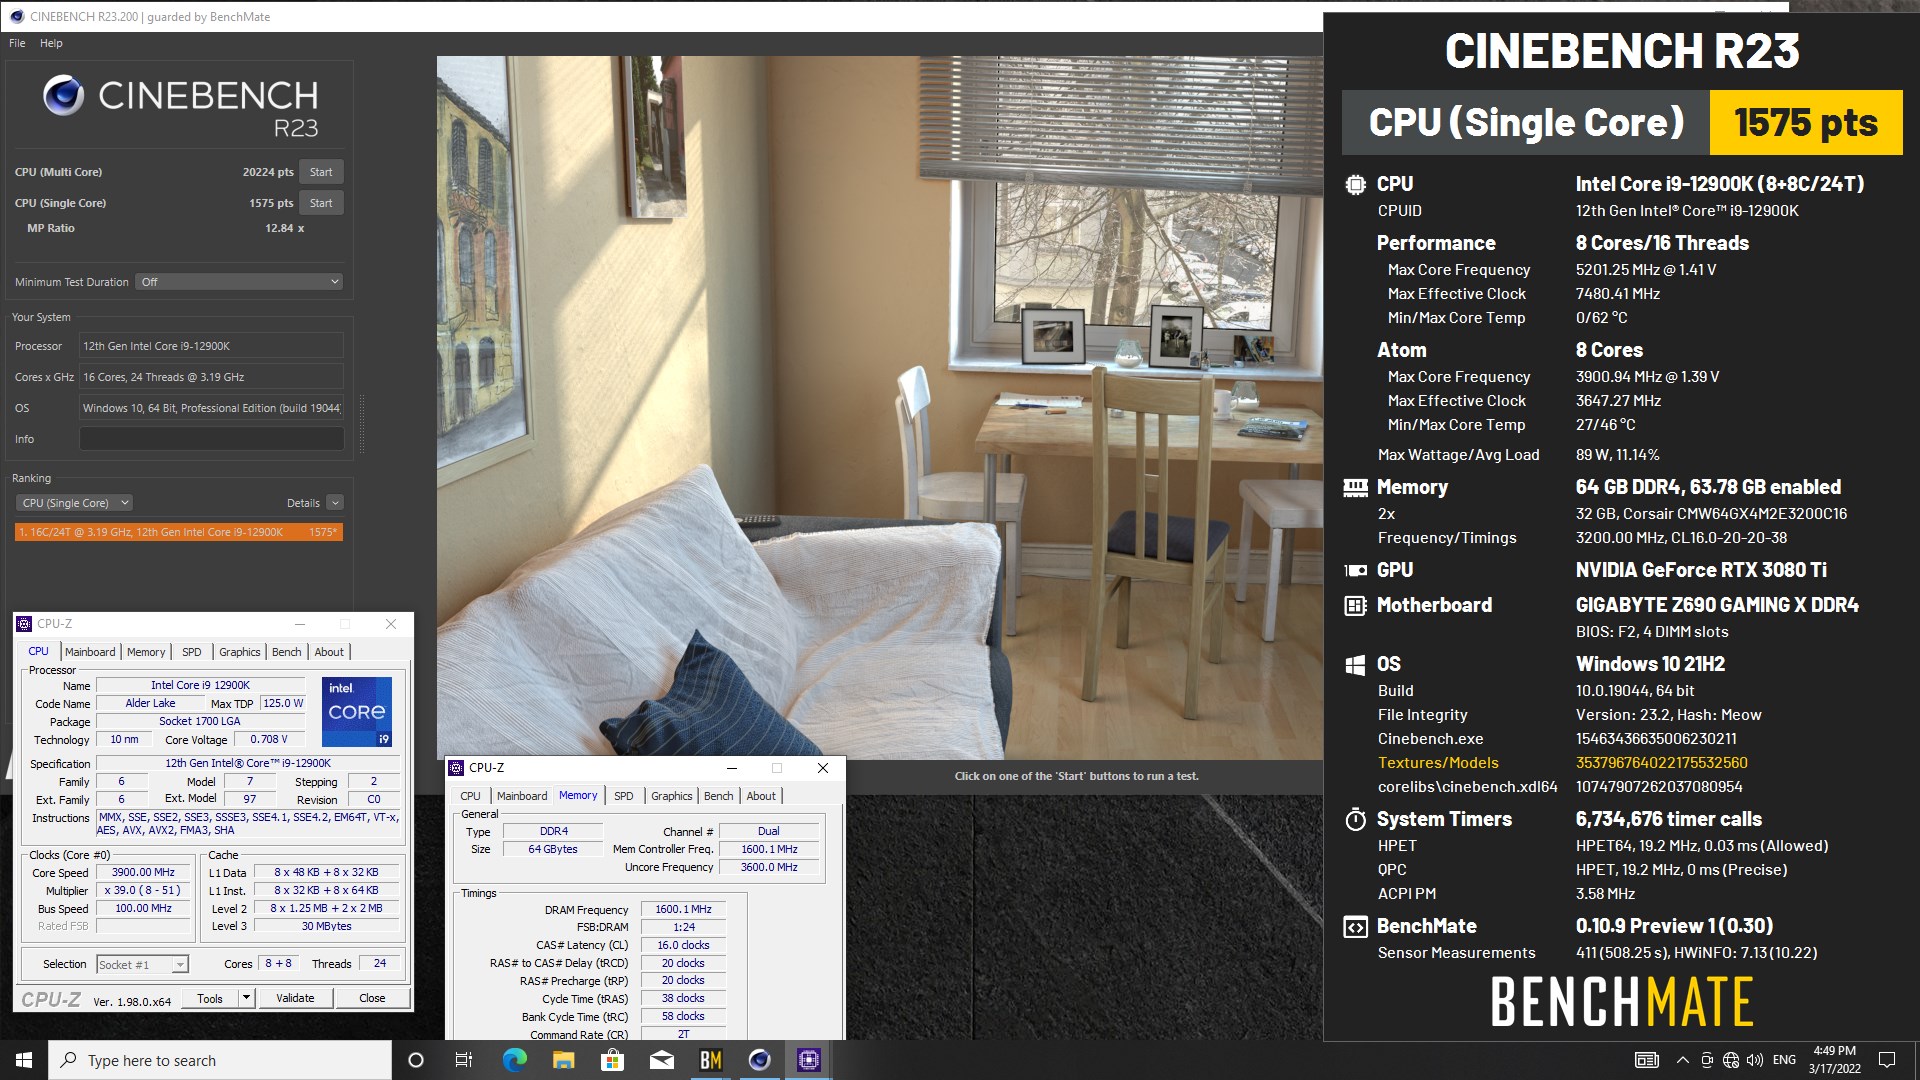Viewport: 1920px width, 1080px height.
Task: Open the volume tray icon
Action: [1755, 1060]
